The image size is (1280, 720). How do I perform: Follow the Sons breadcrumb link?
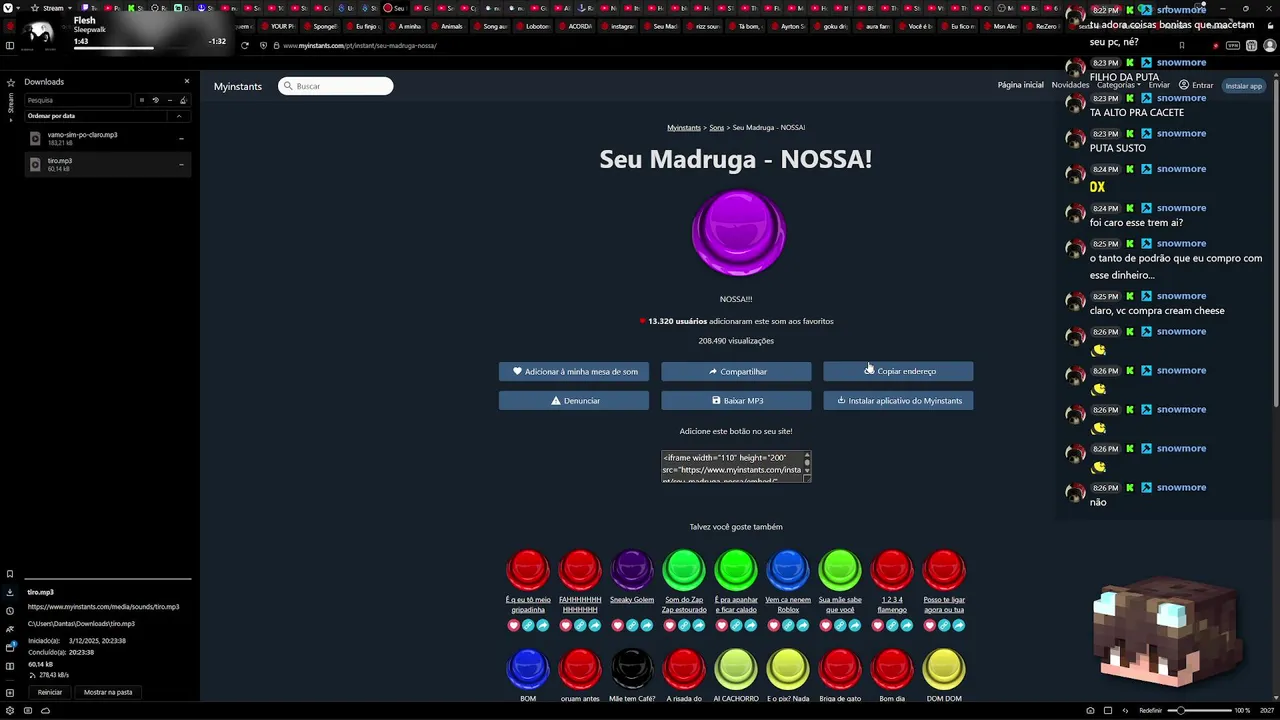(x=717, y=127)
